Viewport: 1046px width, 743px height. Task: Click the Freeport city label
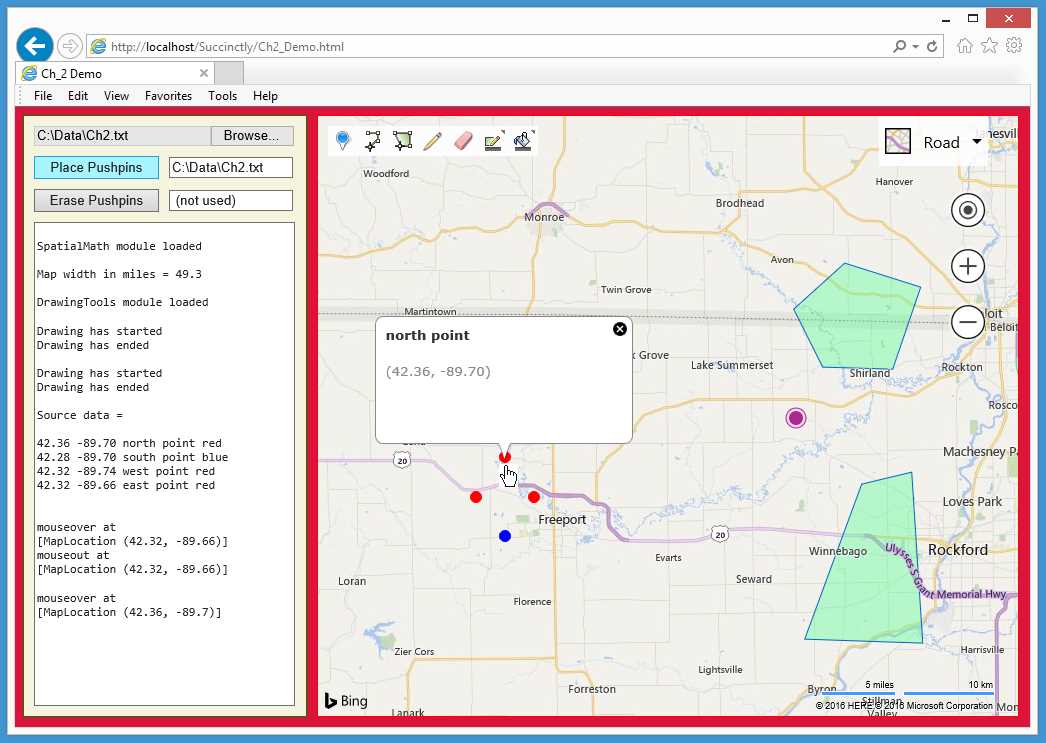(562, 520)
